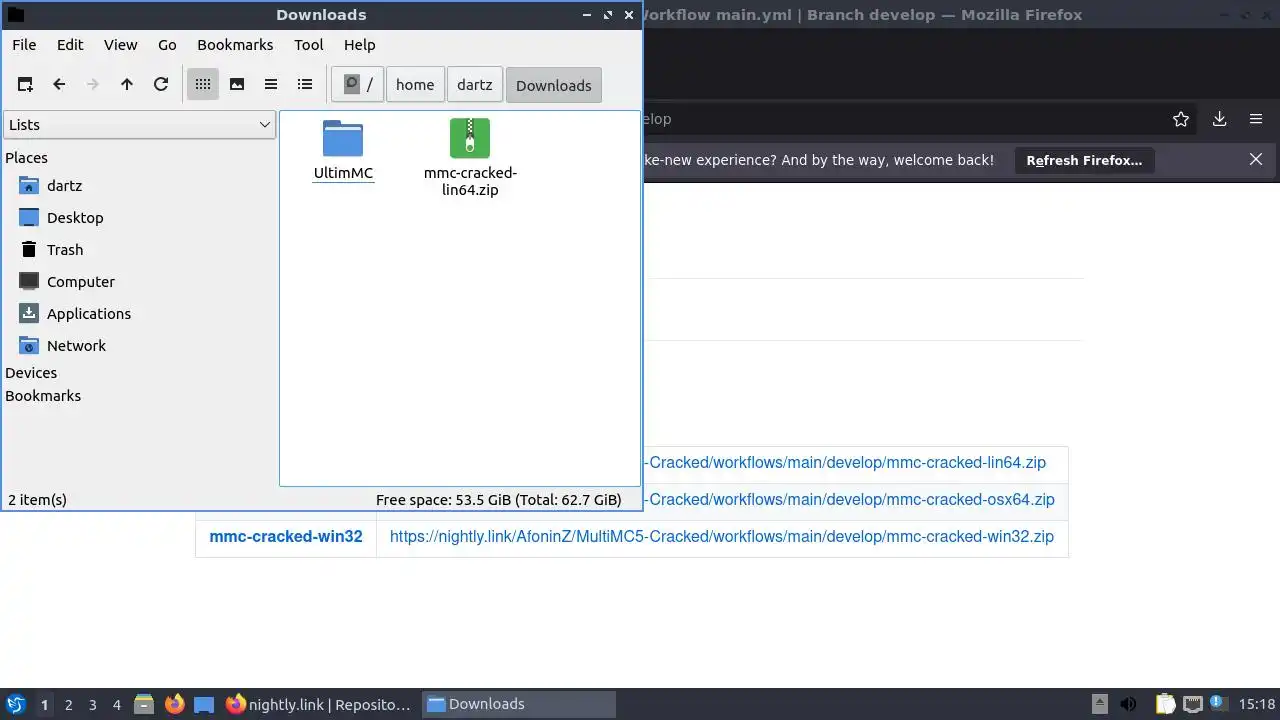Viewport: 1280px width, 720px height.
Task: Open a new tab in file manager
Action: point(25,85)
